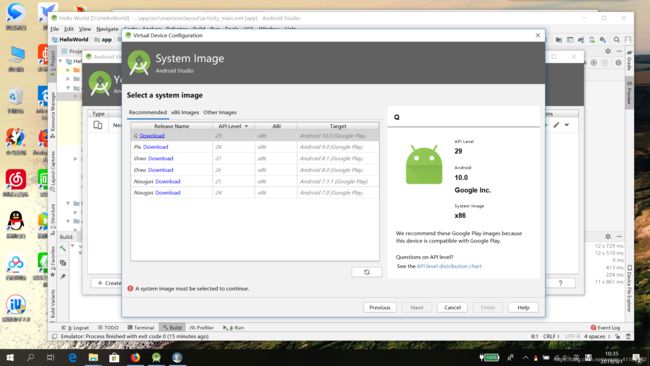650x366 pixels.
Task: Click the Help button
Action: [x=523, y=308]
